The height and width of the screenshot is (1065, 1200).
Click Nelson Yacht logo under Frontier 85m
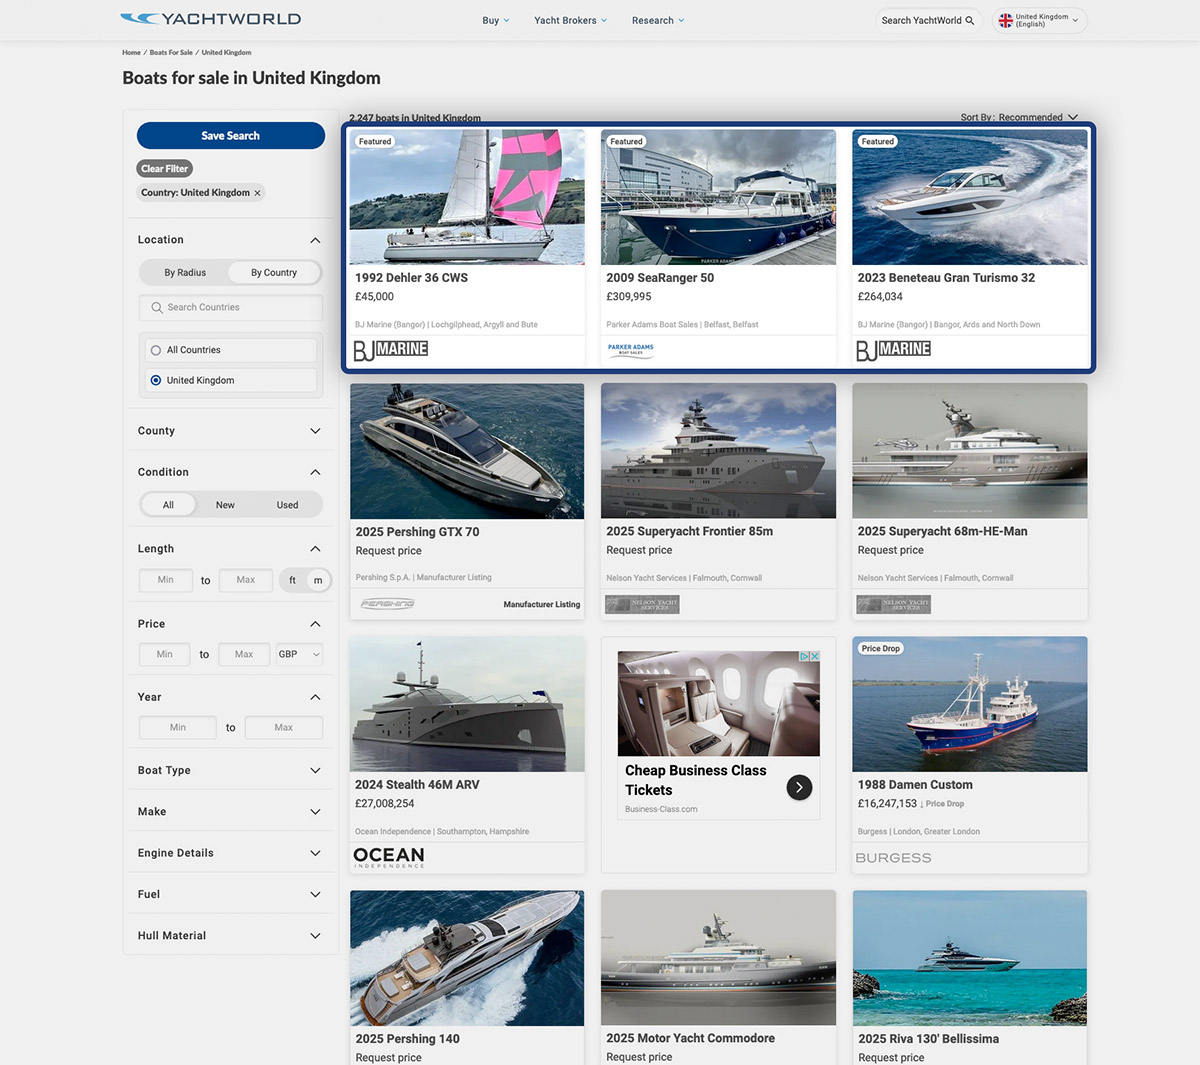point(642,604)
